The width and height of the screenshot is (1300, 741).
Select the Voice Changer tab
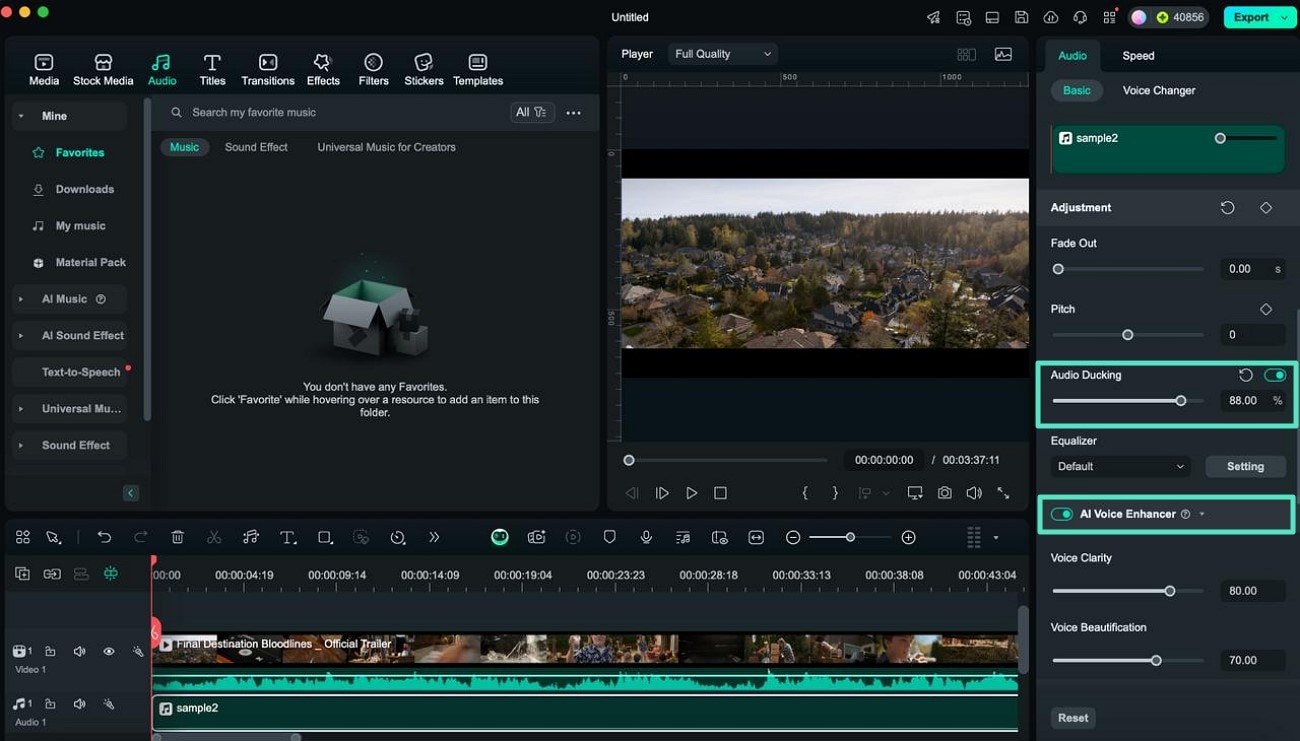pos(1159,90)
